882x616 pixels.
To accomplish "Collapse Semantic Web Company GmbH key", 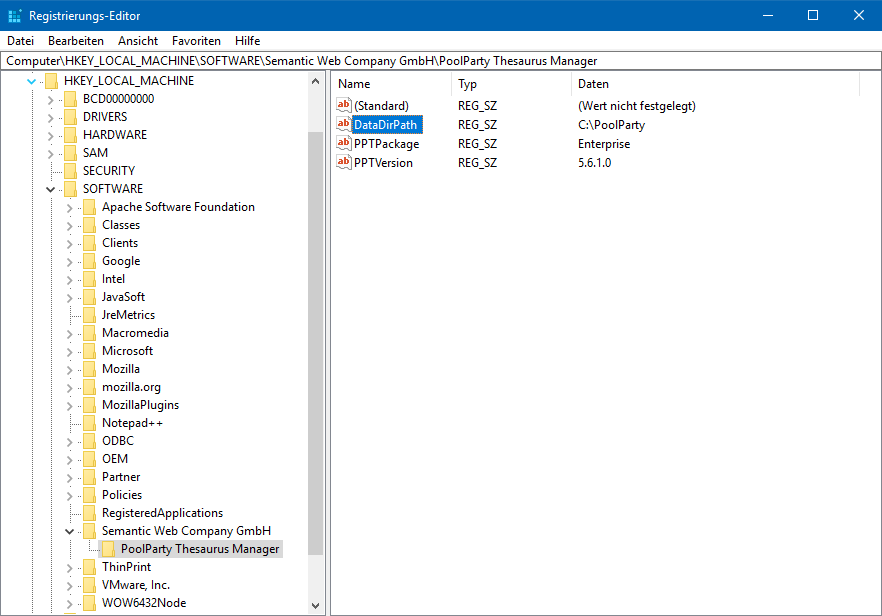I will click(x=69, y=532).
